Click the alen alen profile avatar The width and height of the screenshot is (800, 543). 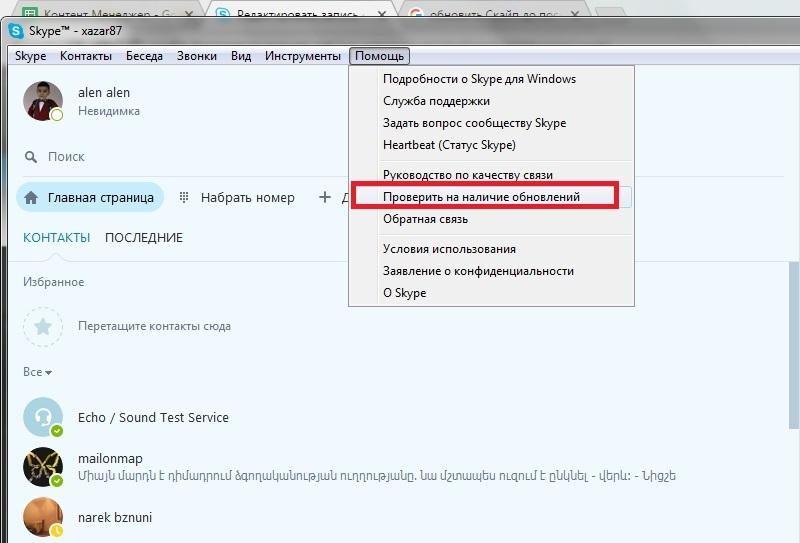tap(43, 101)
